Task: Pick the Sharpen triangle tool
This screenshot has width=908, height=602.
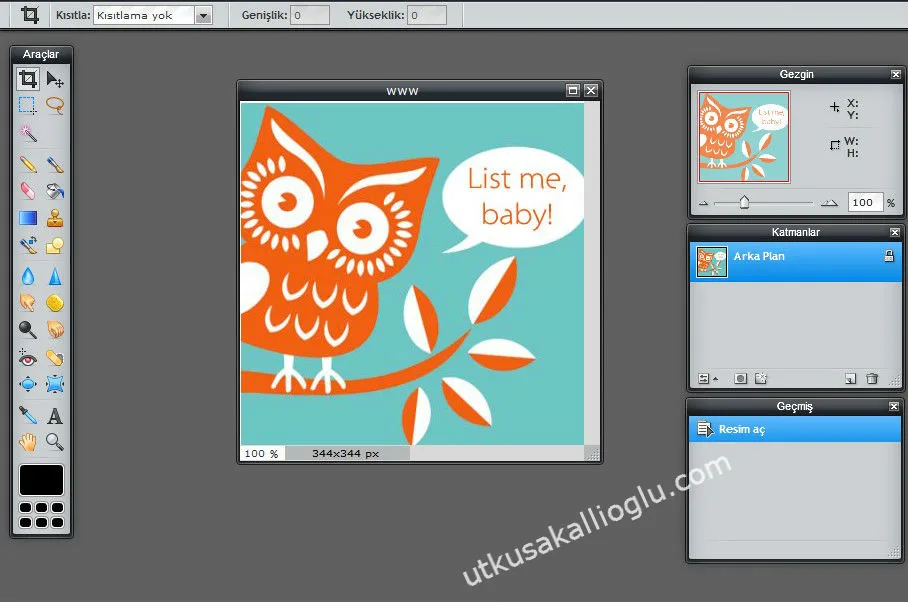Action: point(55,276)
